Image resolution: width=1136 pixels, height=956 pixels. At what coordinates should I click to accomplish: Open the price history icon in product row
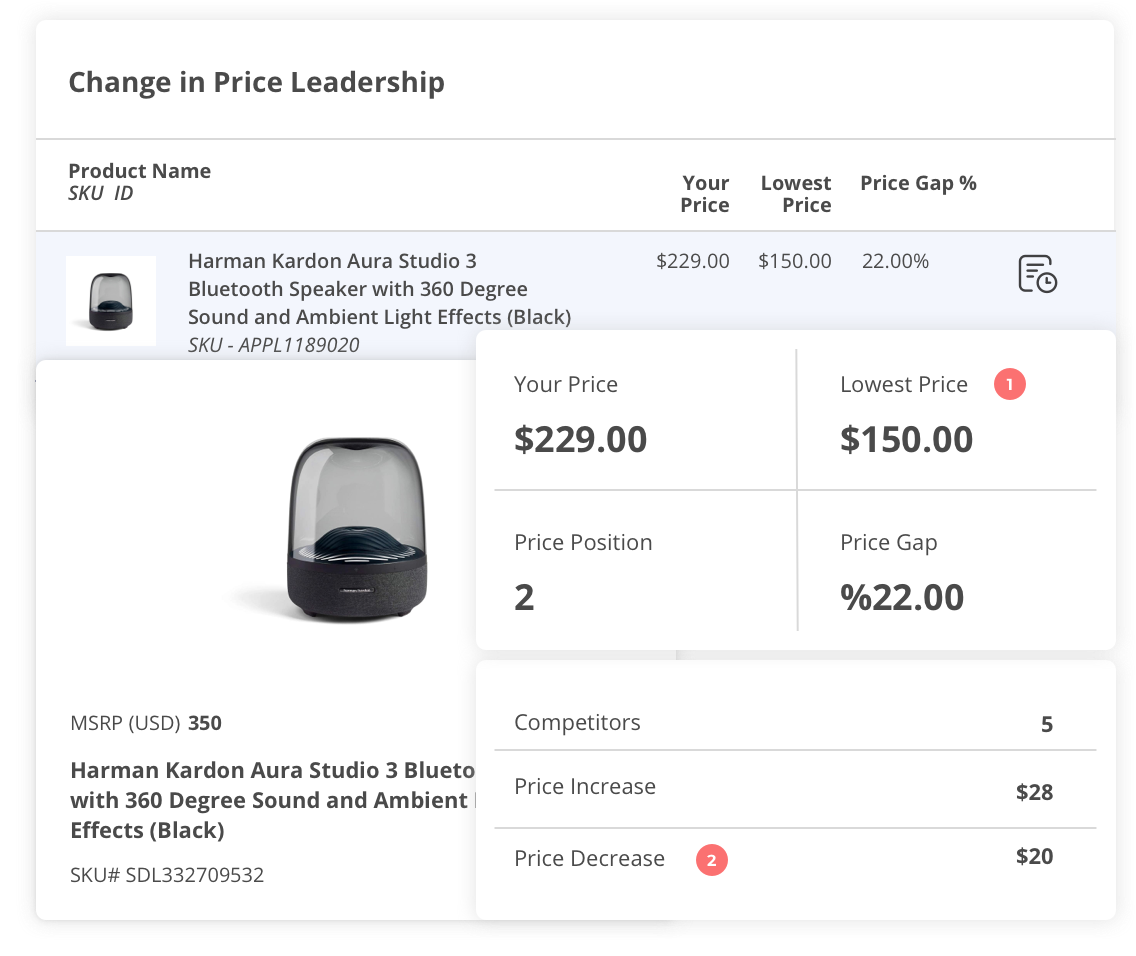coord(1037,274)
